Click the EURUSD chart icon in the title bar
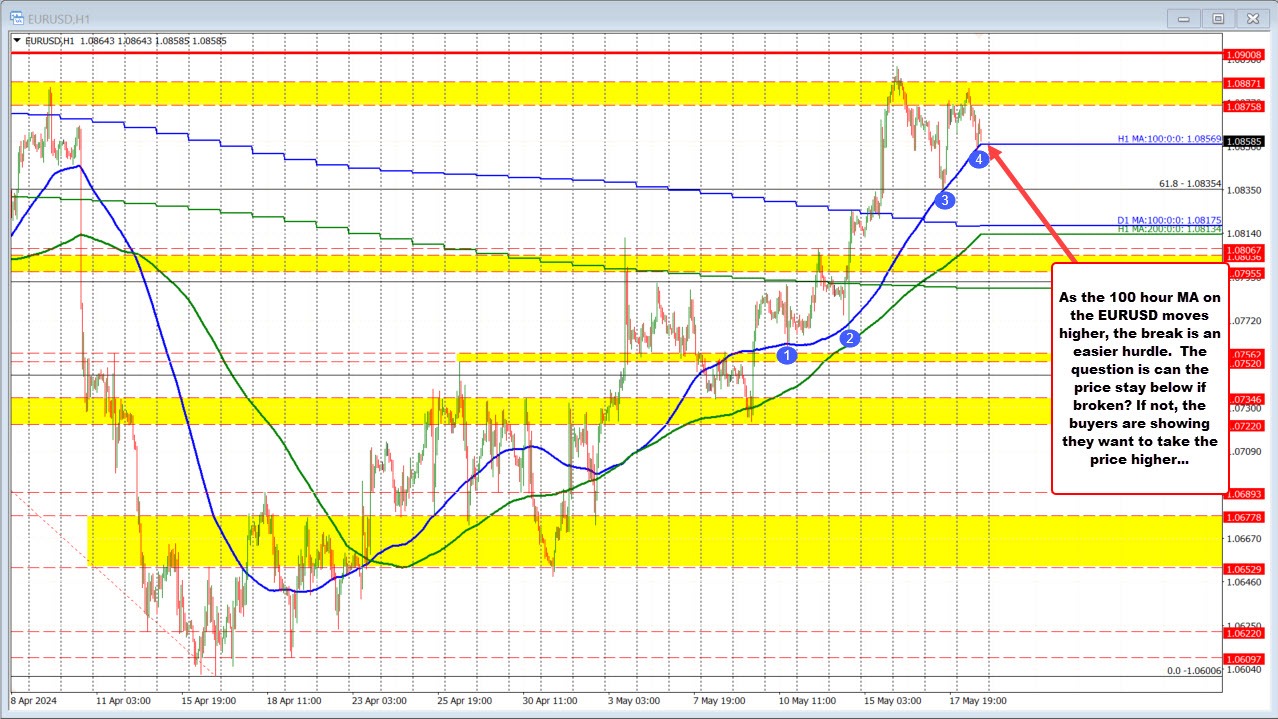 (x=18, y=17)
